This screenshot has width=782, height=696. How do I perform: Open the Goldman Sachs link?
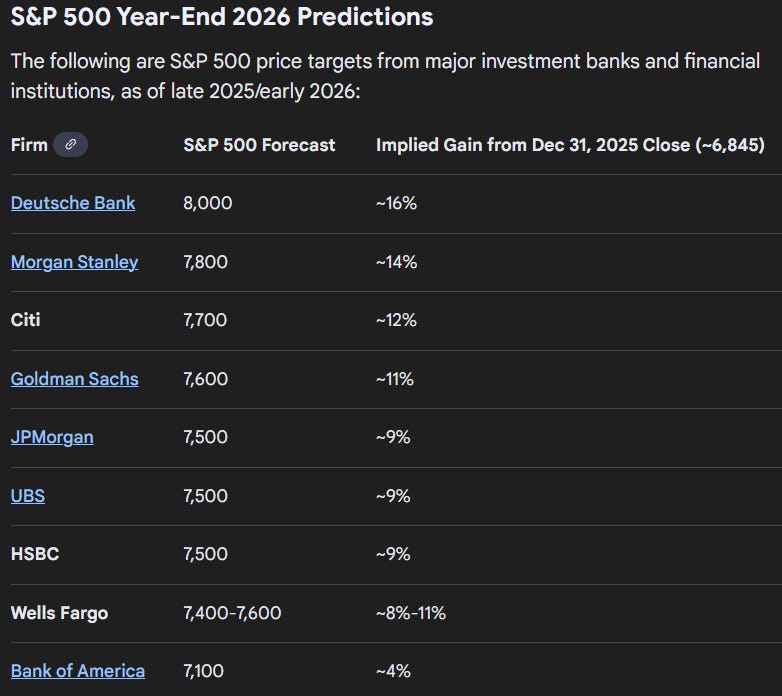(x=74, y=379)
